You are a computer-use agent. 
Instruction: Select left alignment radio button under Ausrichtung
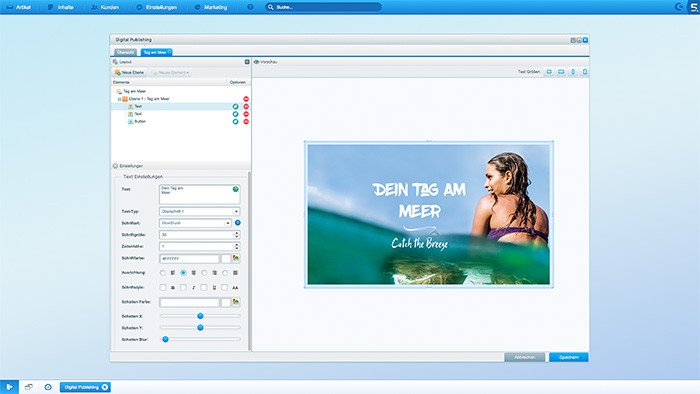162,273
